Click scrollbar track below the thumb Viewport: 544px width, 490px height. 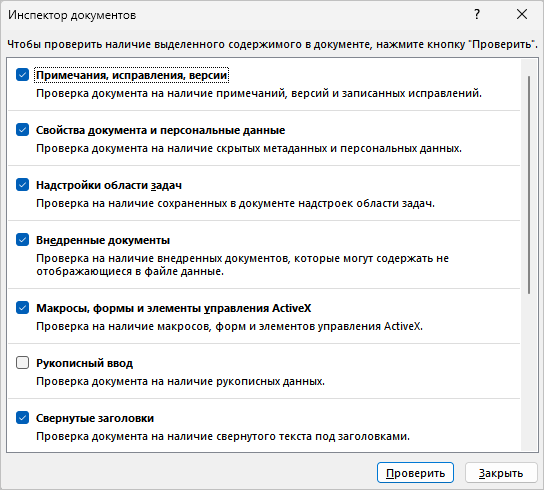pos(529,373)
